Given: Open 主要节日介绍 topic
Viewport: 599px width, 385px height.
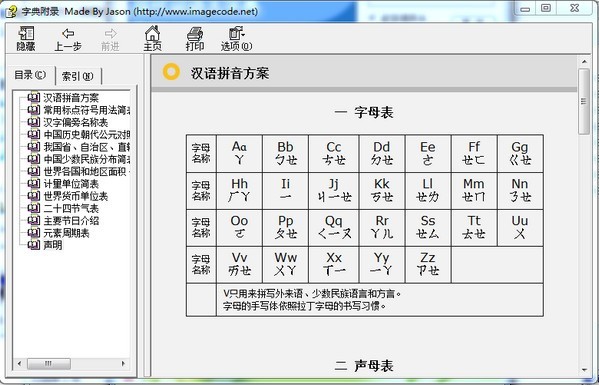Looking at the screenshot, I should point(71,220).
